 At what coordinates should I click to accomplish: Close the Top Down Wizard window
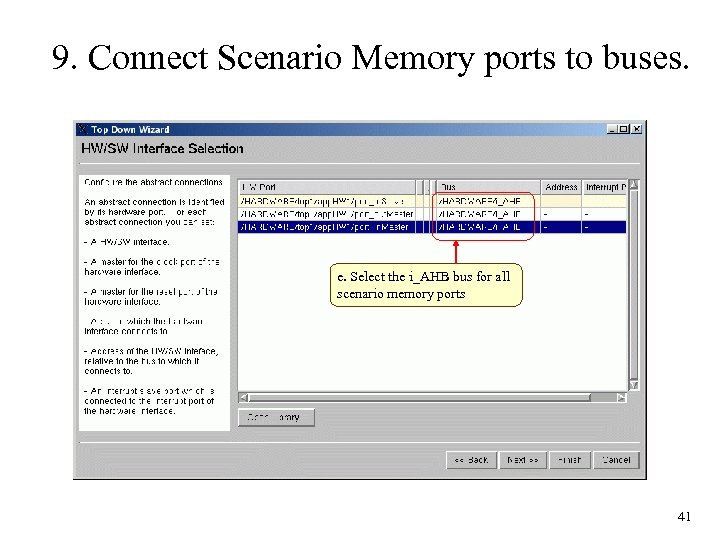point(636,129)
